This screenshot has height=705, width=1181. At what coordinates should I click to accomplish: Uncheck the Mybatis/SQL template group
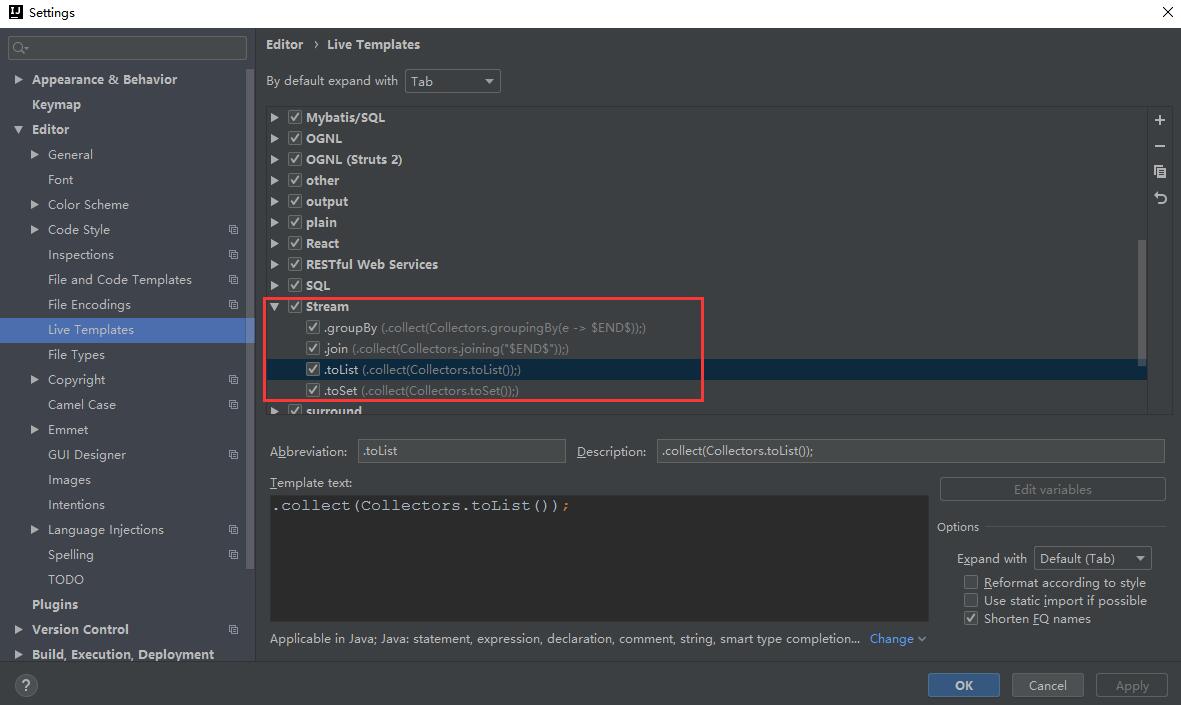[295, 118]
